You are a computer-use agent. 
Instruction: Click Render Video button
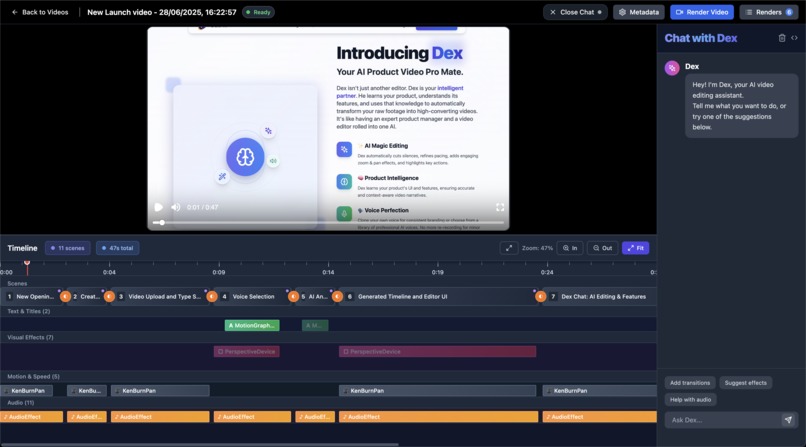[x=702, y=12]
